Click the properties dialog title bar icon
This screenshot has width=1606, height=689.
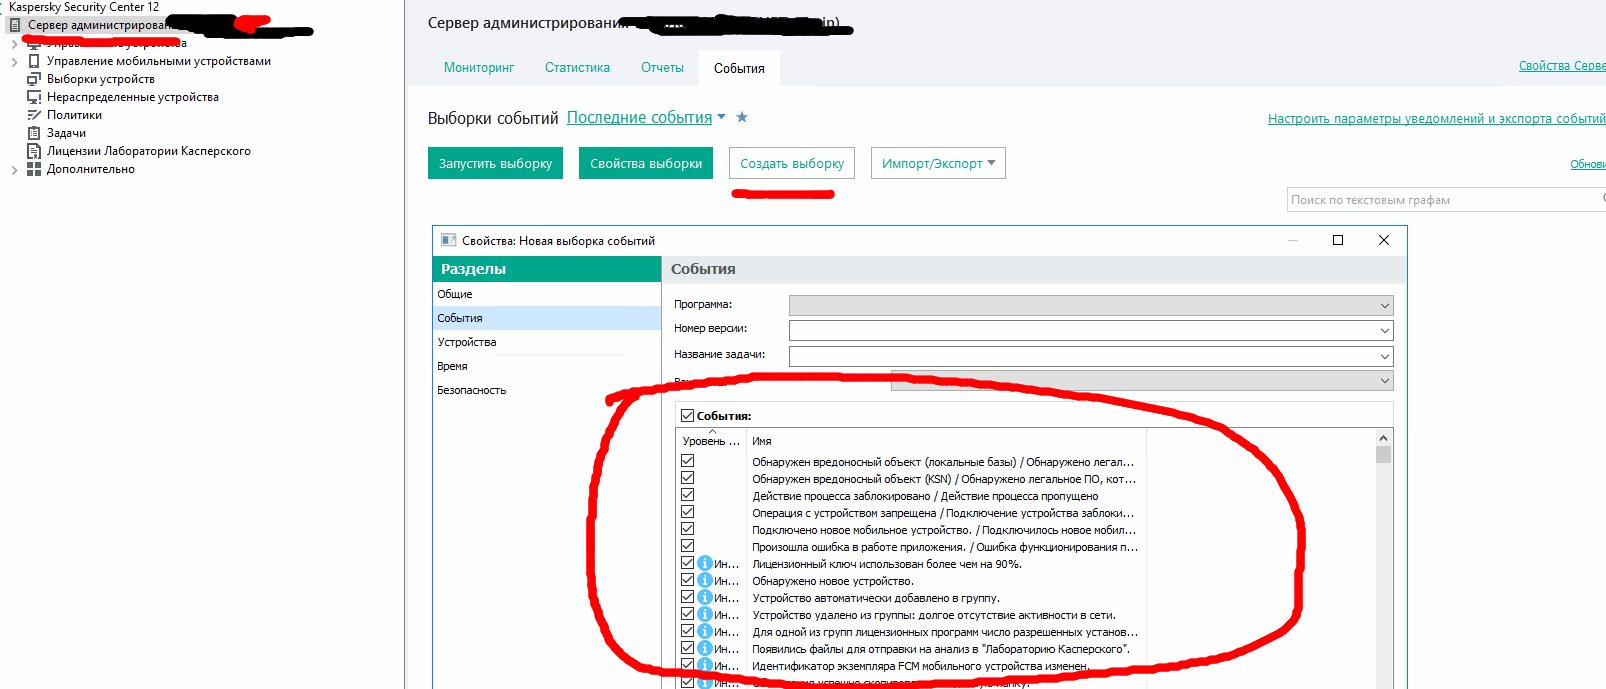point(449,240)
